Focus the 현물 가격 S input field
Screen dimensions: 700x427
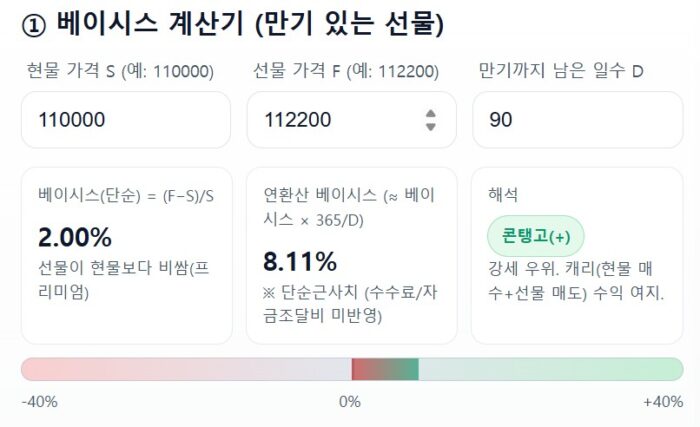(x=125, y=120)
